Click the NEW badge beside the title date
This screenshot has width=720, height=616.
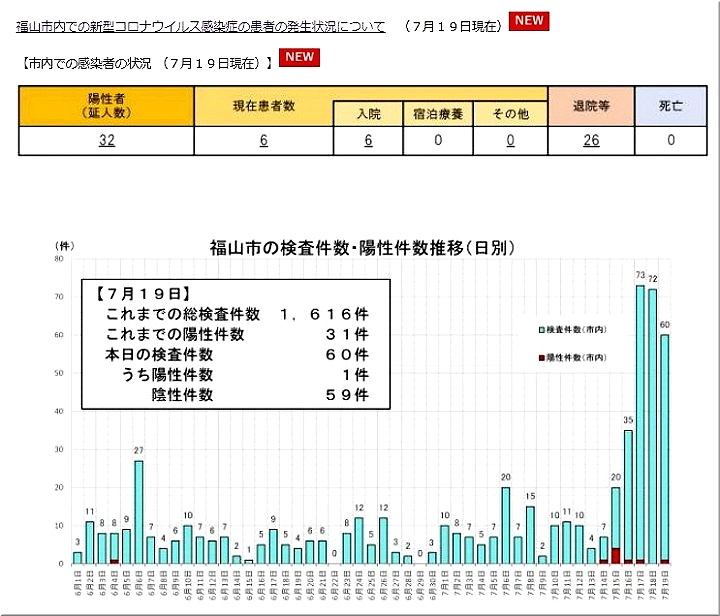click(x=528, y=22)
